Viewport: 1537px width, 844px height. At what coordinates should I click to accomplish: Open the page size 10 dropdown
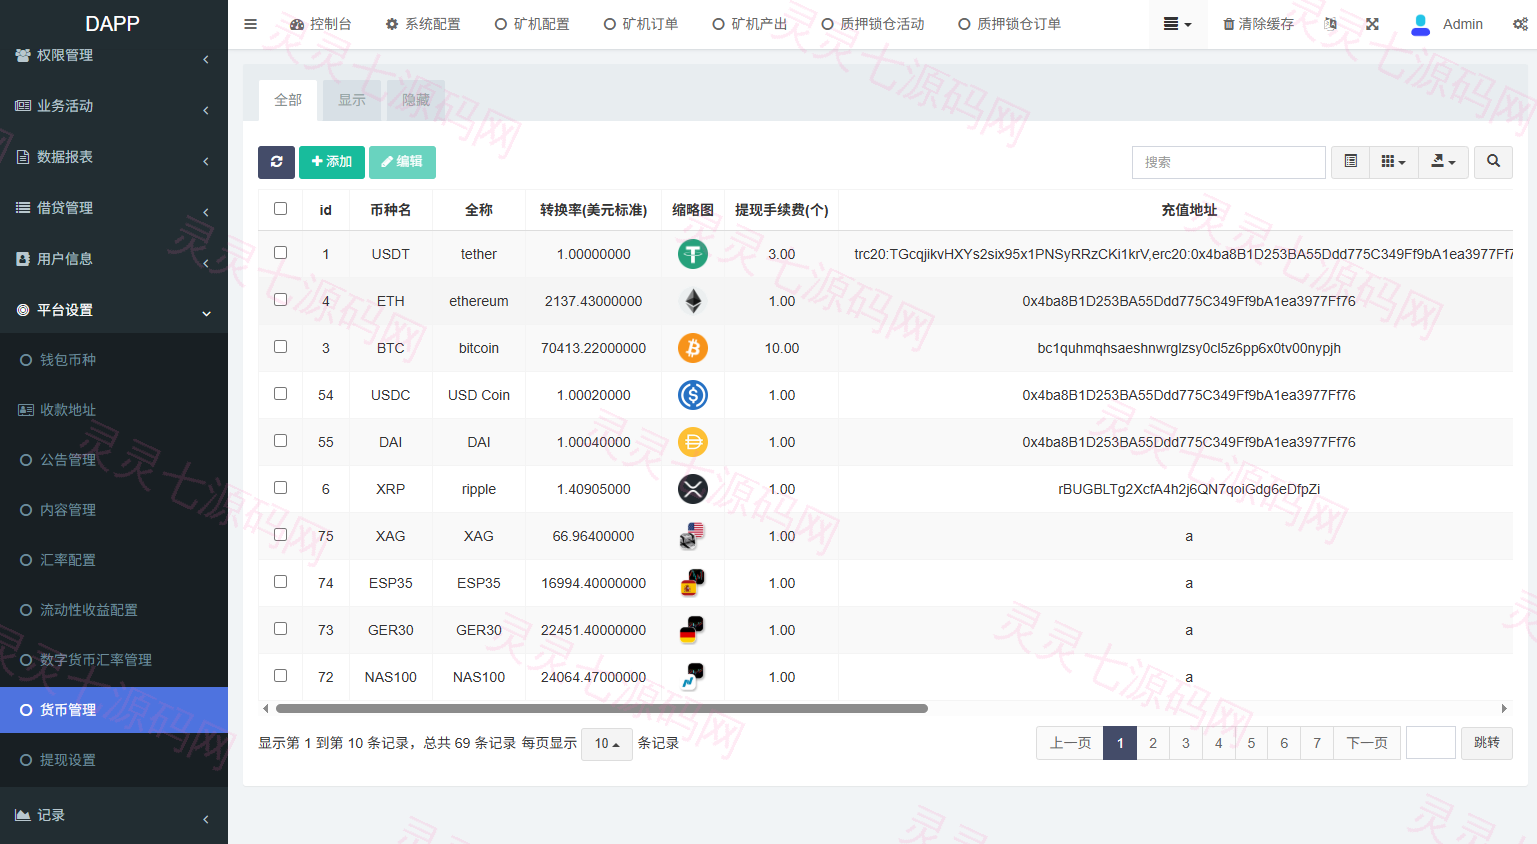(x=607, y=743)
